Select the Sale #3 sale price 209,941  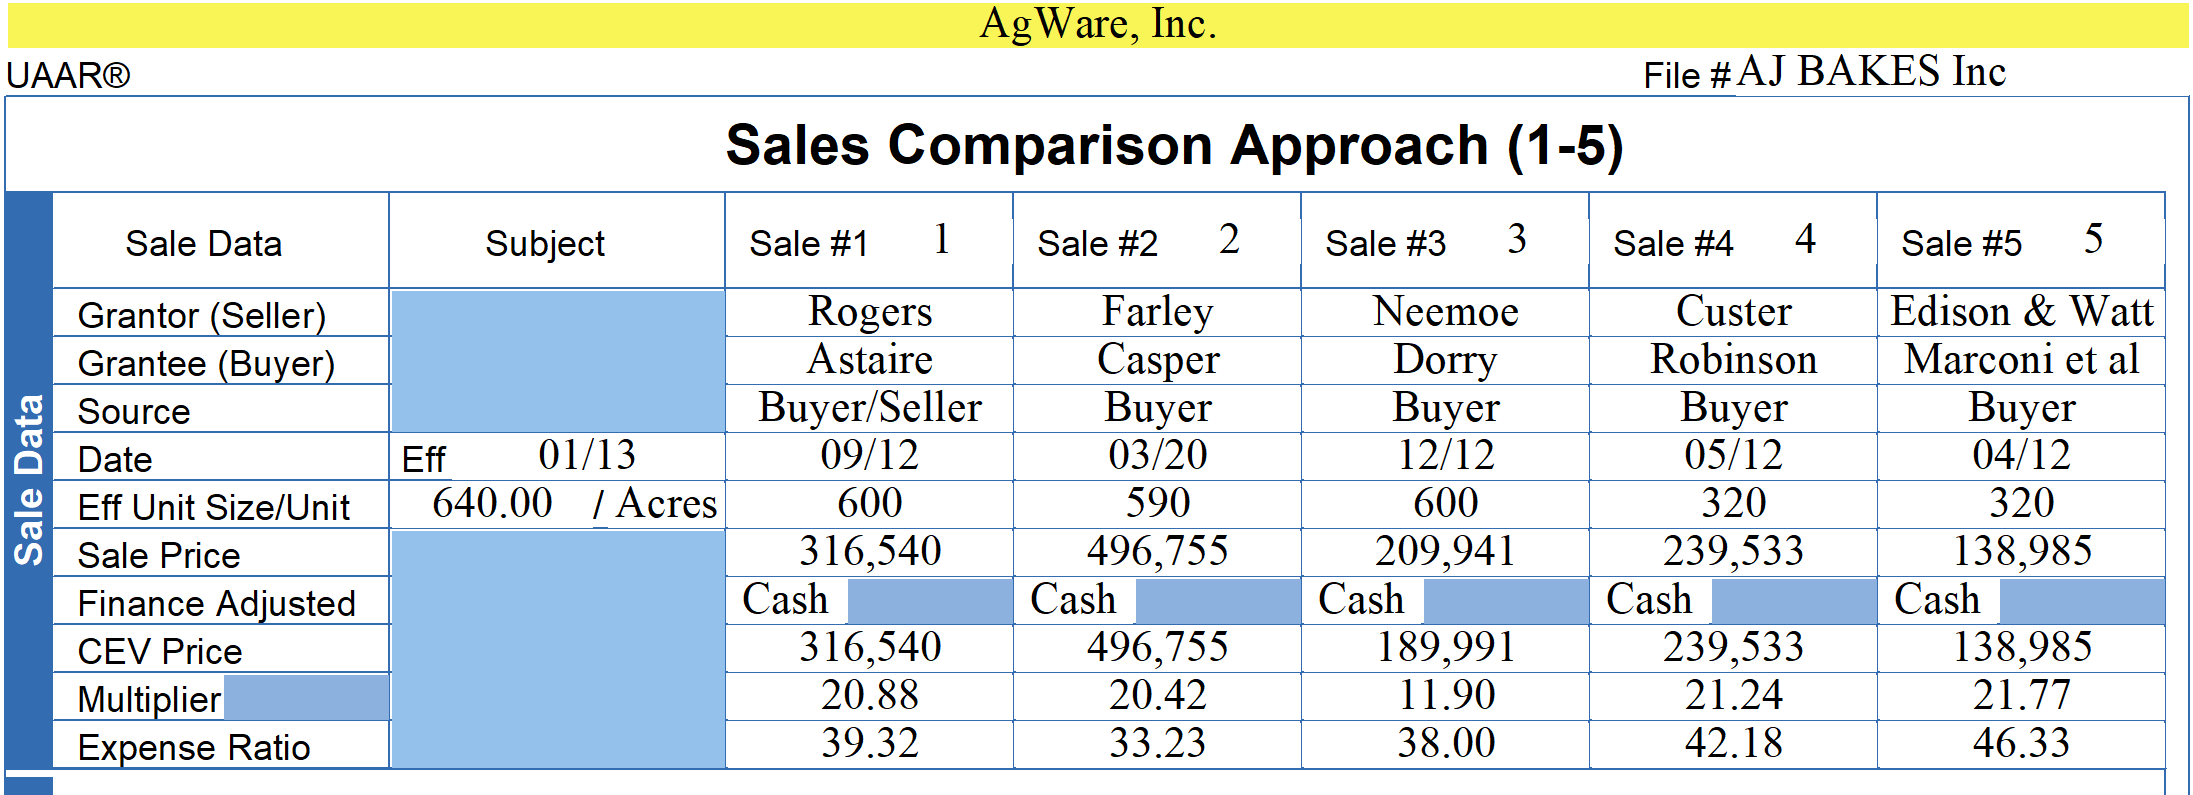point(1445,552)
